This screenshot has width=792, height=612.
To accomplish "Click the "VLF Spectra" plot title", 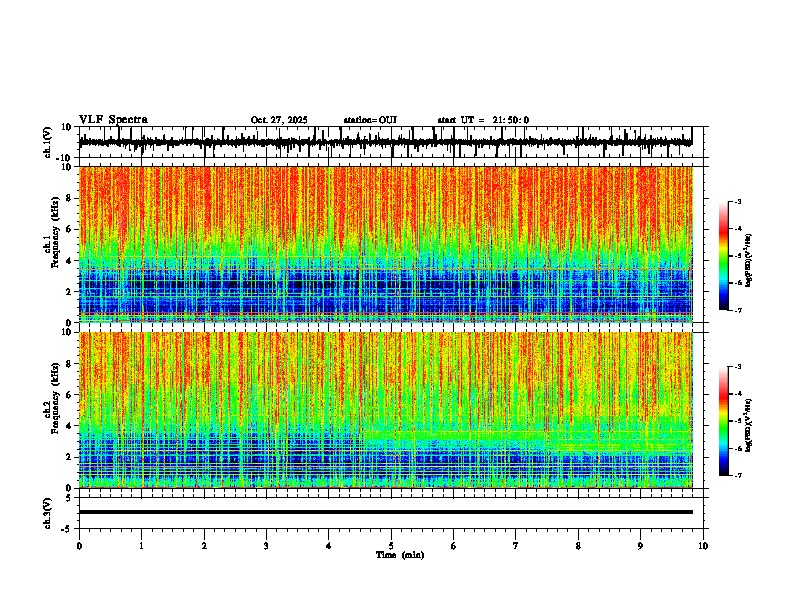I will pyautogui.click(x=113, y=120).
